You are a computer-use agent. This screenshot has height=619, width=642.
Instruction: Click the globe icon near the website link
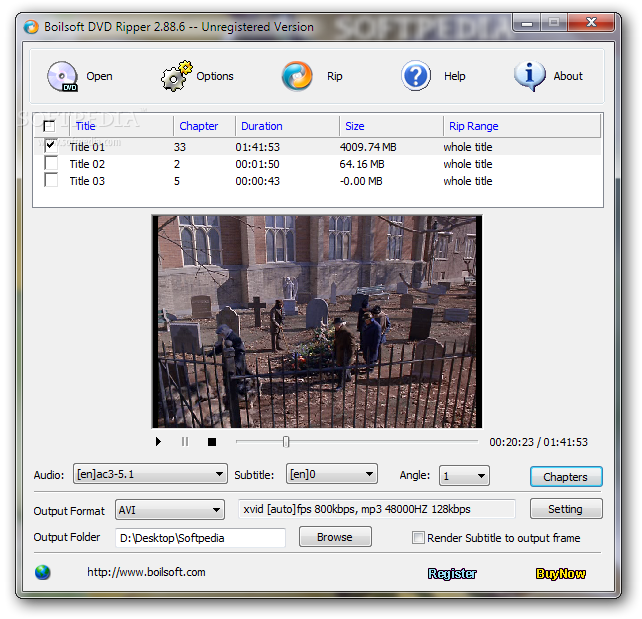point(43,572)
